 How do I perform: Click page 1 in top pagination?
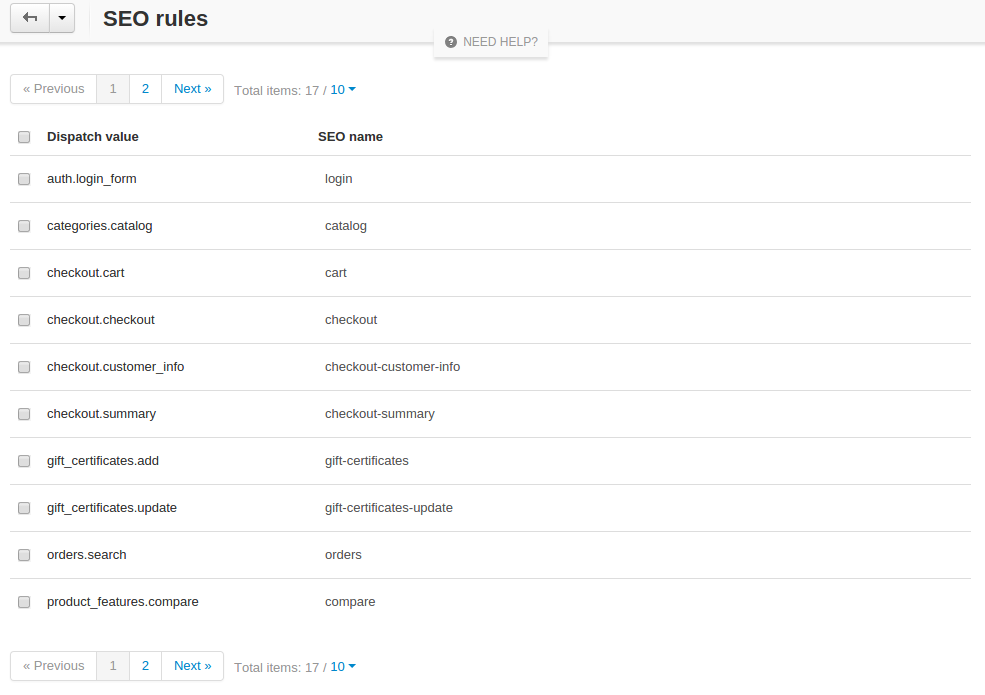113,89
